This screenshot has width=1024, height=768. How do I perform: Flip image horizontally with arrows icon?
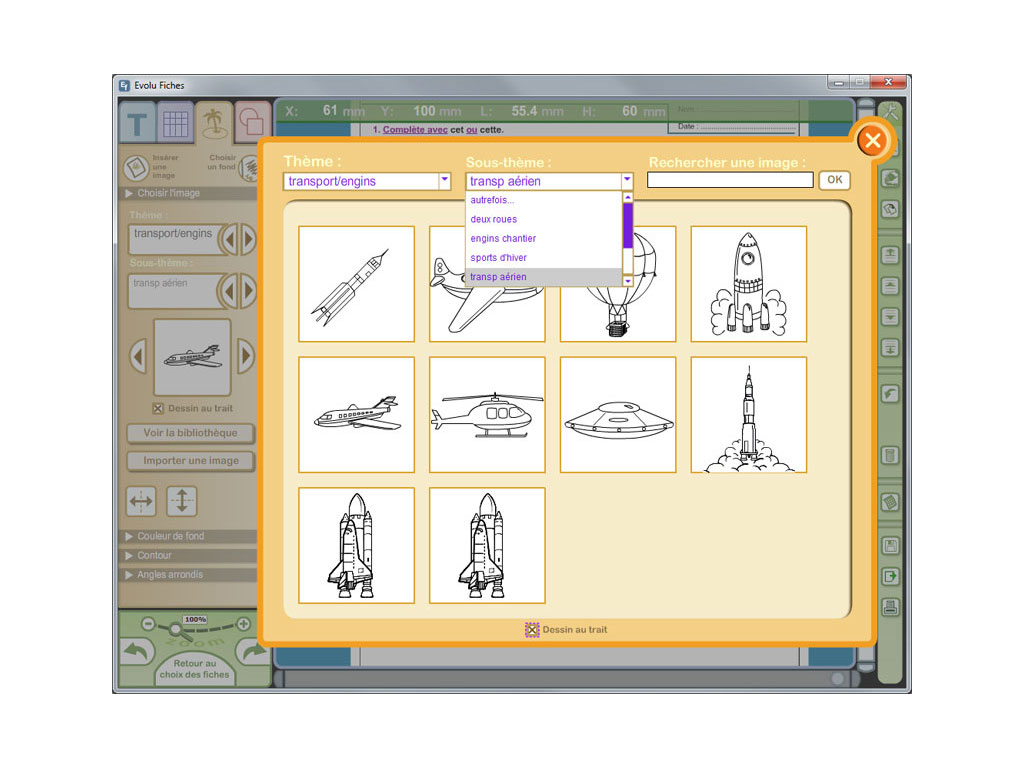[141, 501]
